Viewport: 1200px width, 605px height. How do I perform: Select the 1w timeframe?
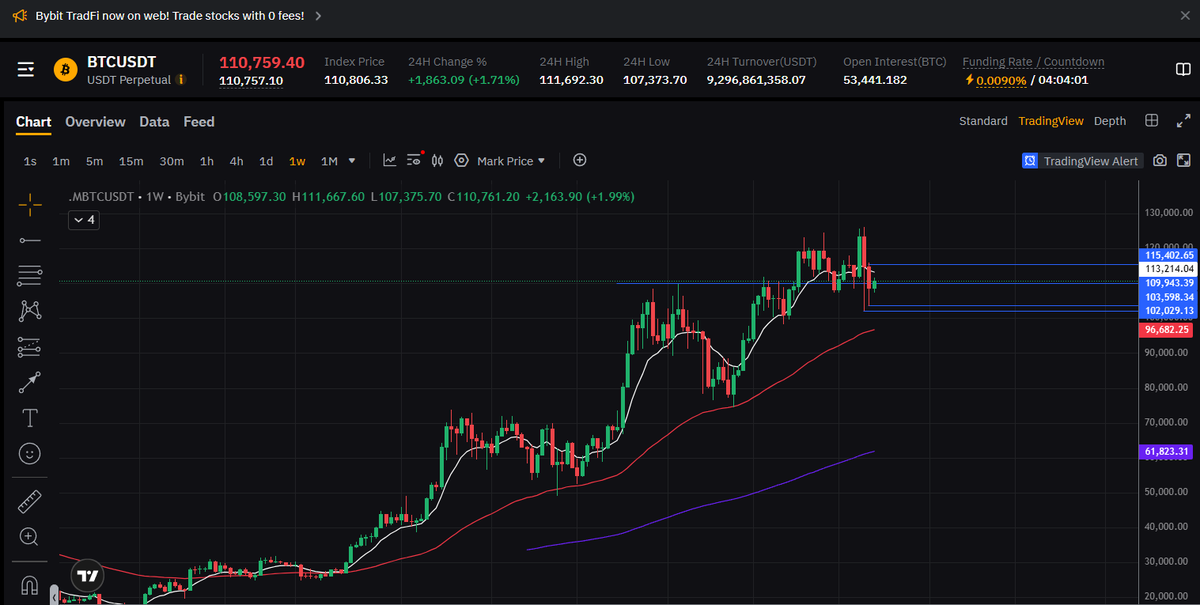pos(297,161)
